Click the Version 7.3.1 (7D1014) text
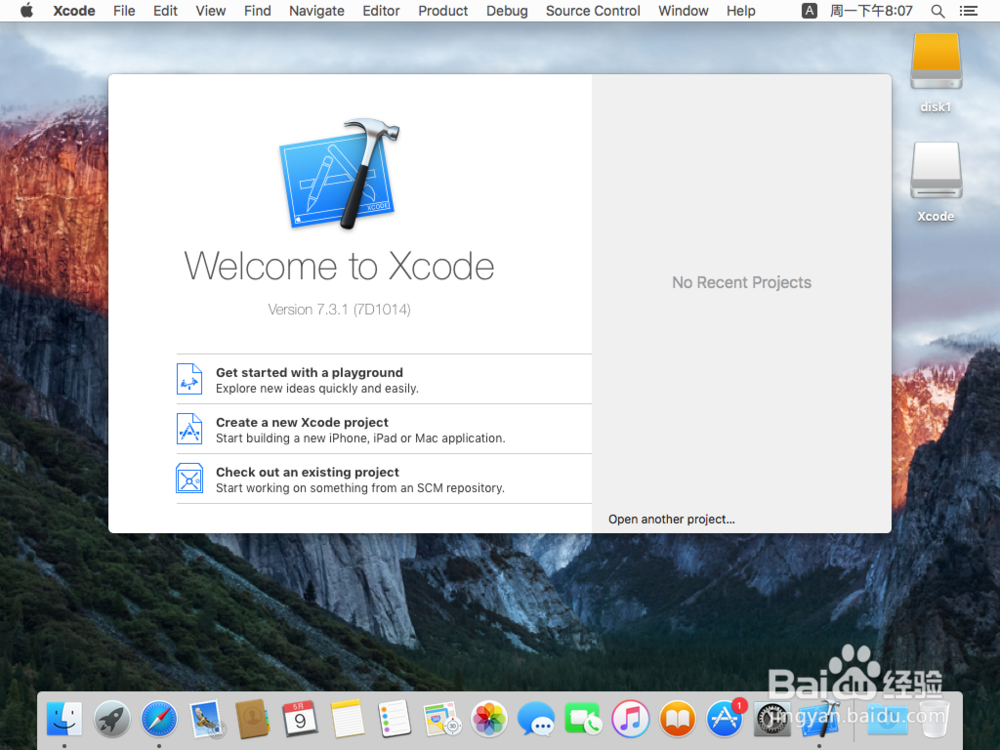The width and height of the screenshot is (1000, 750). [x=339, y=309]
